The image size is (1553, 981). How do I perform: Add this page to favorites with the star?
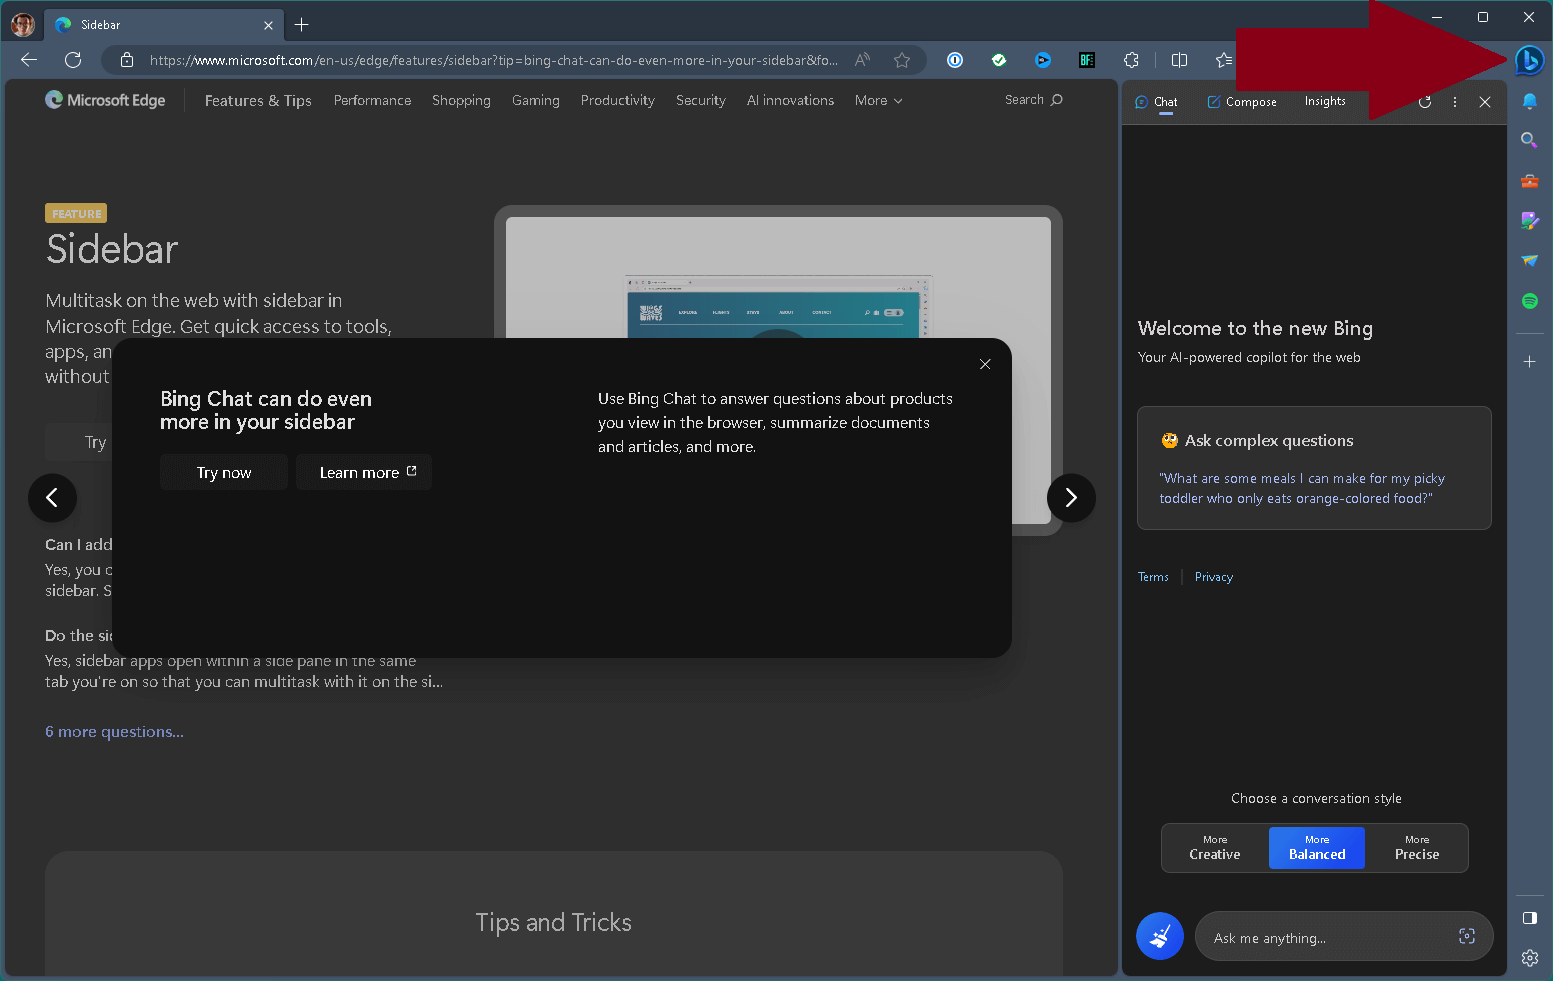click(x=902, y=60)
